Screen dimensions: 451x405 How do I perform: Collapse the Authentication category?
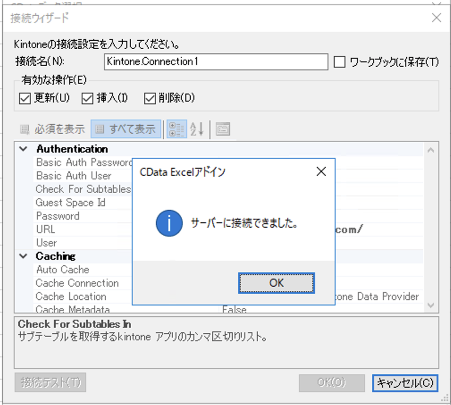(23, 149)
